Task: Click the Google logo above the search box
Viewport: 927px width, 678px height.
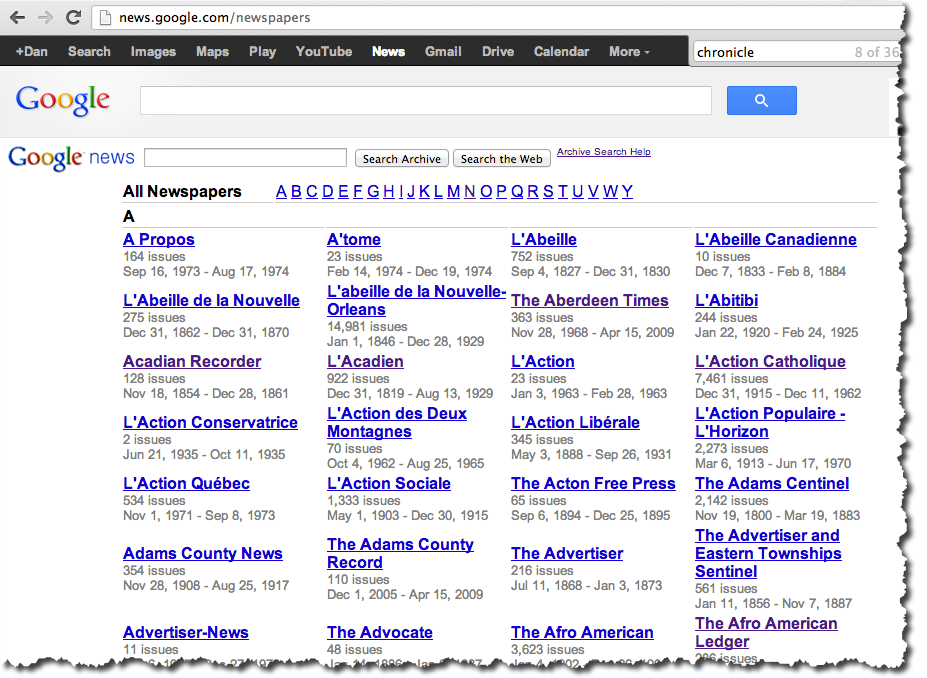Action: click(63, 100)
